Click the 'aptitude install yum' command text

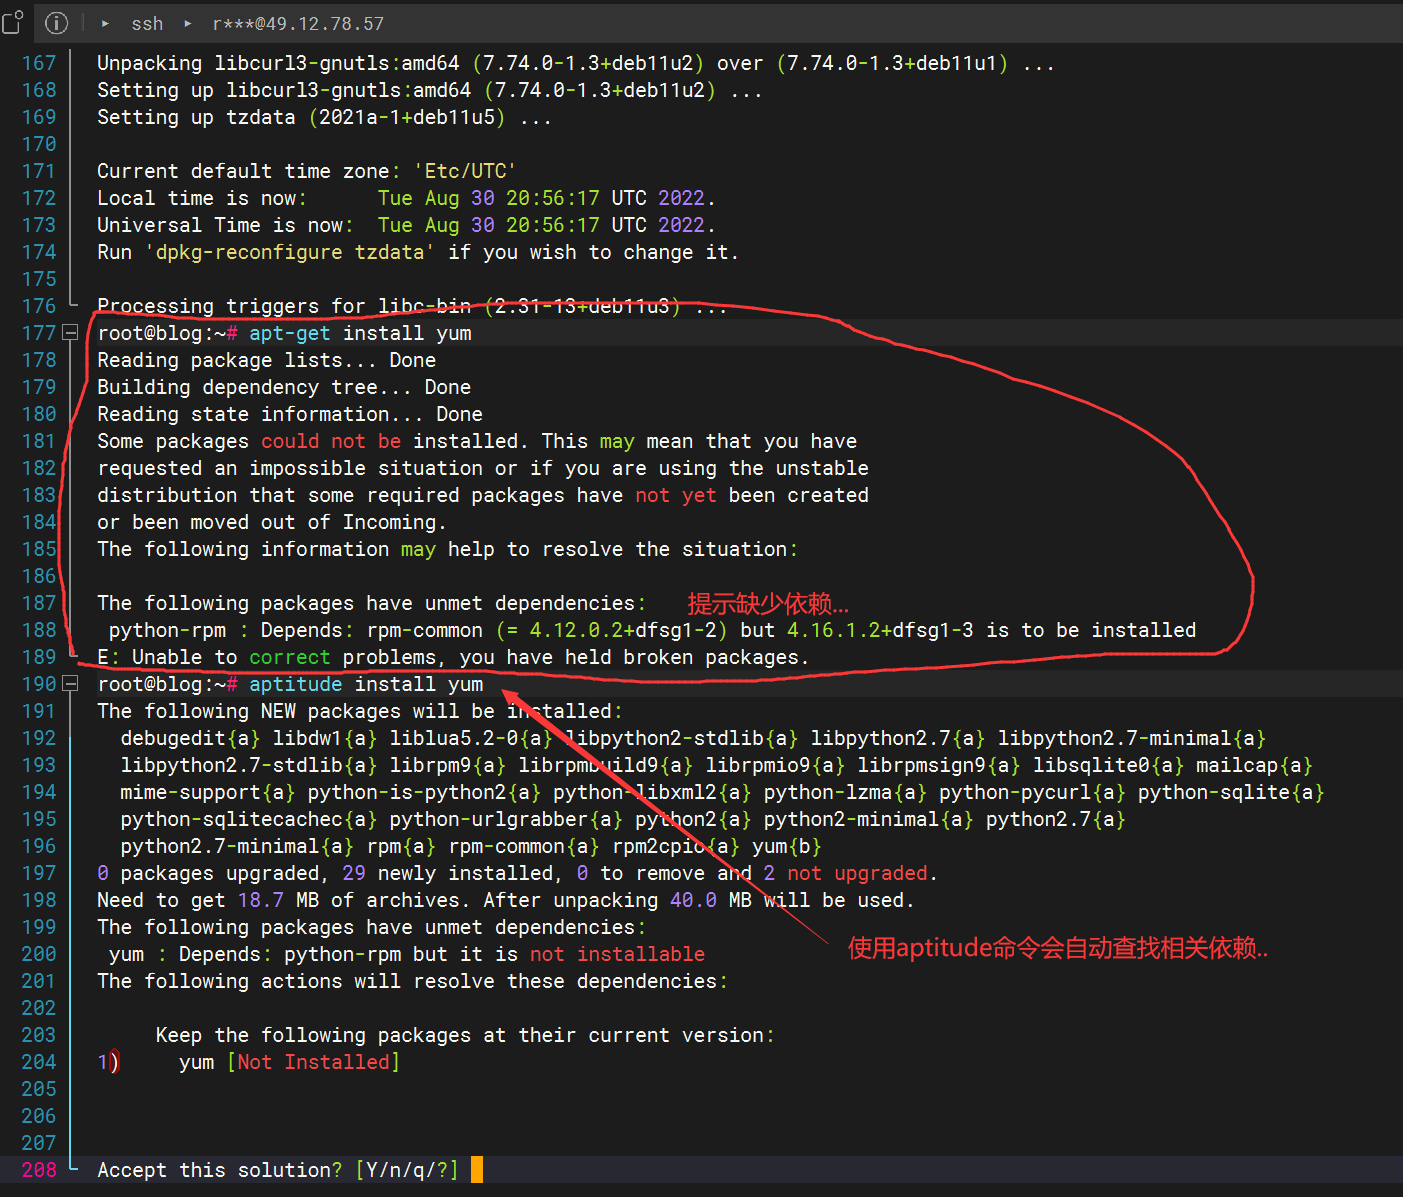tap(366, 684)
